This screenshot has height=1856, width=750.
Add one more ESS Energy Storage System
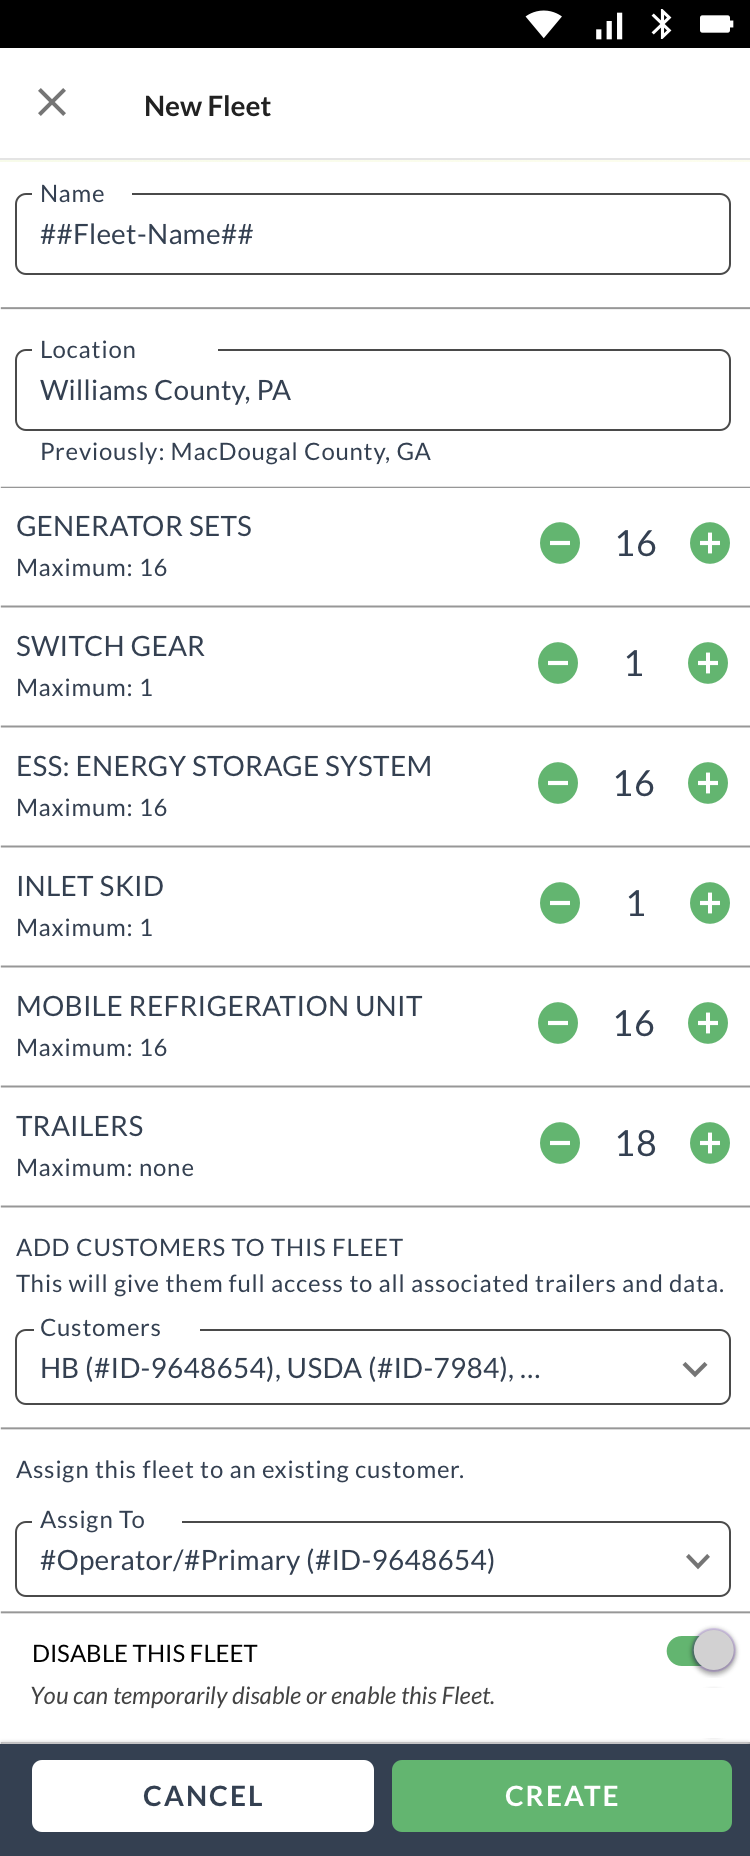coord(708,783)
